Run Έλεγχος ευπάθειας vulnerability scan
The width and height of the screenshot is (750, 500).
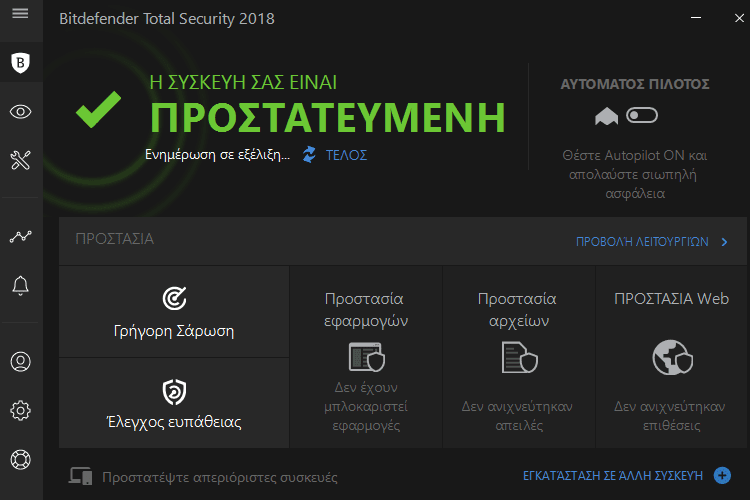point(174,403)
